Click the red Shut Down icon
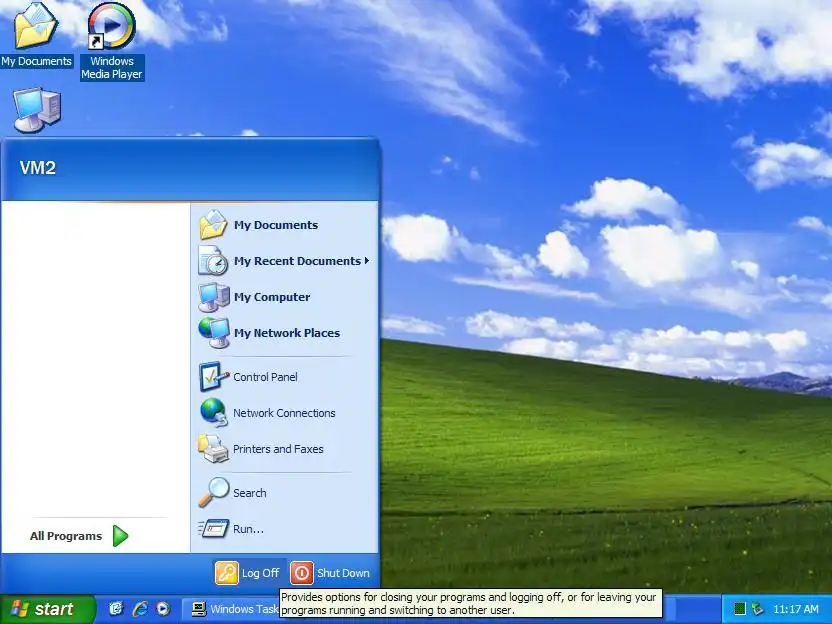The width and height of the screenshot is (832, 624). [301, 573]
